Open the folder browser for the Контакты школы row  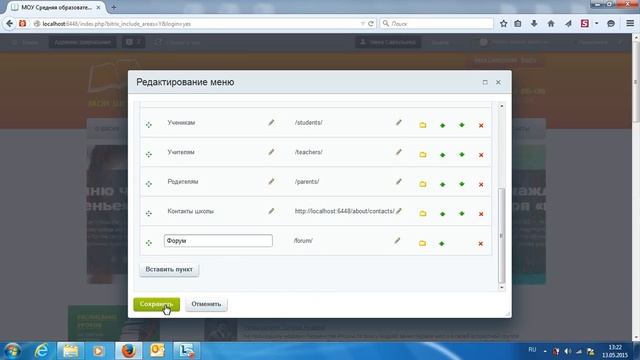click(x=423, y=213)
